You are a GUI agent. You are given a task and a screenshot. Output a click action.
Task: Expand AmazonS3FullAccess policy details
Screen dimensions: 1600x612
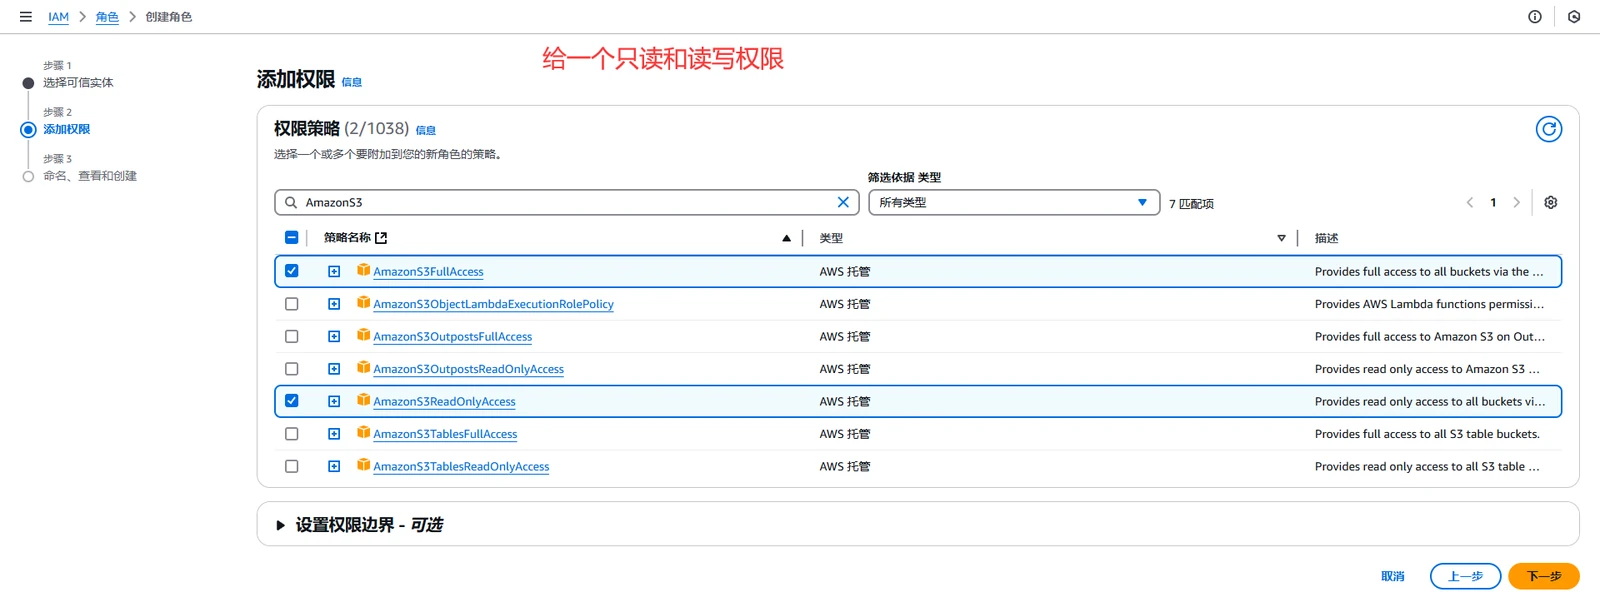point(334,271)
